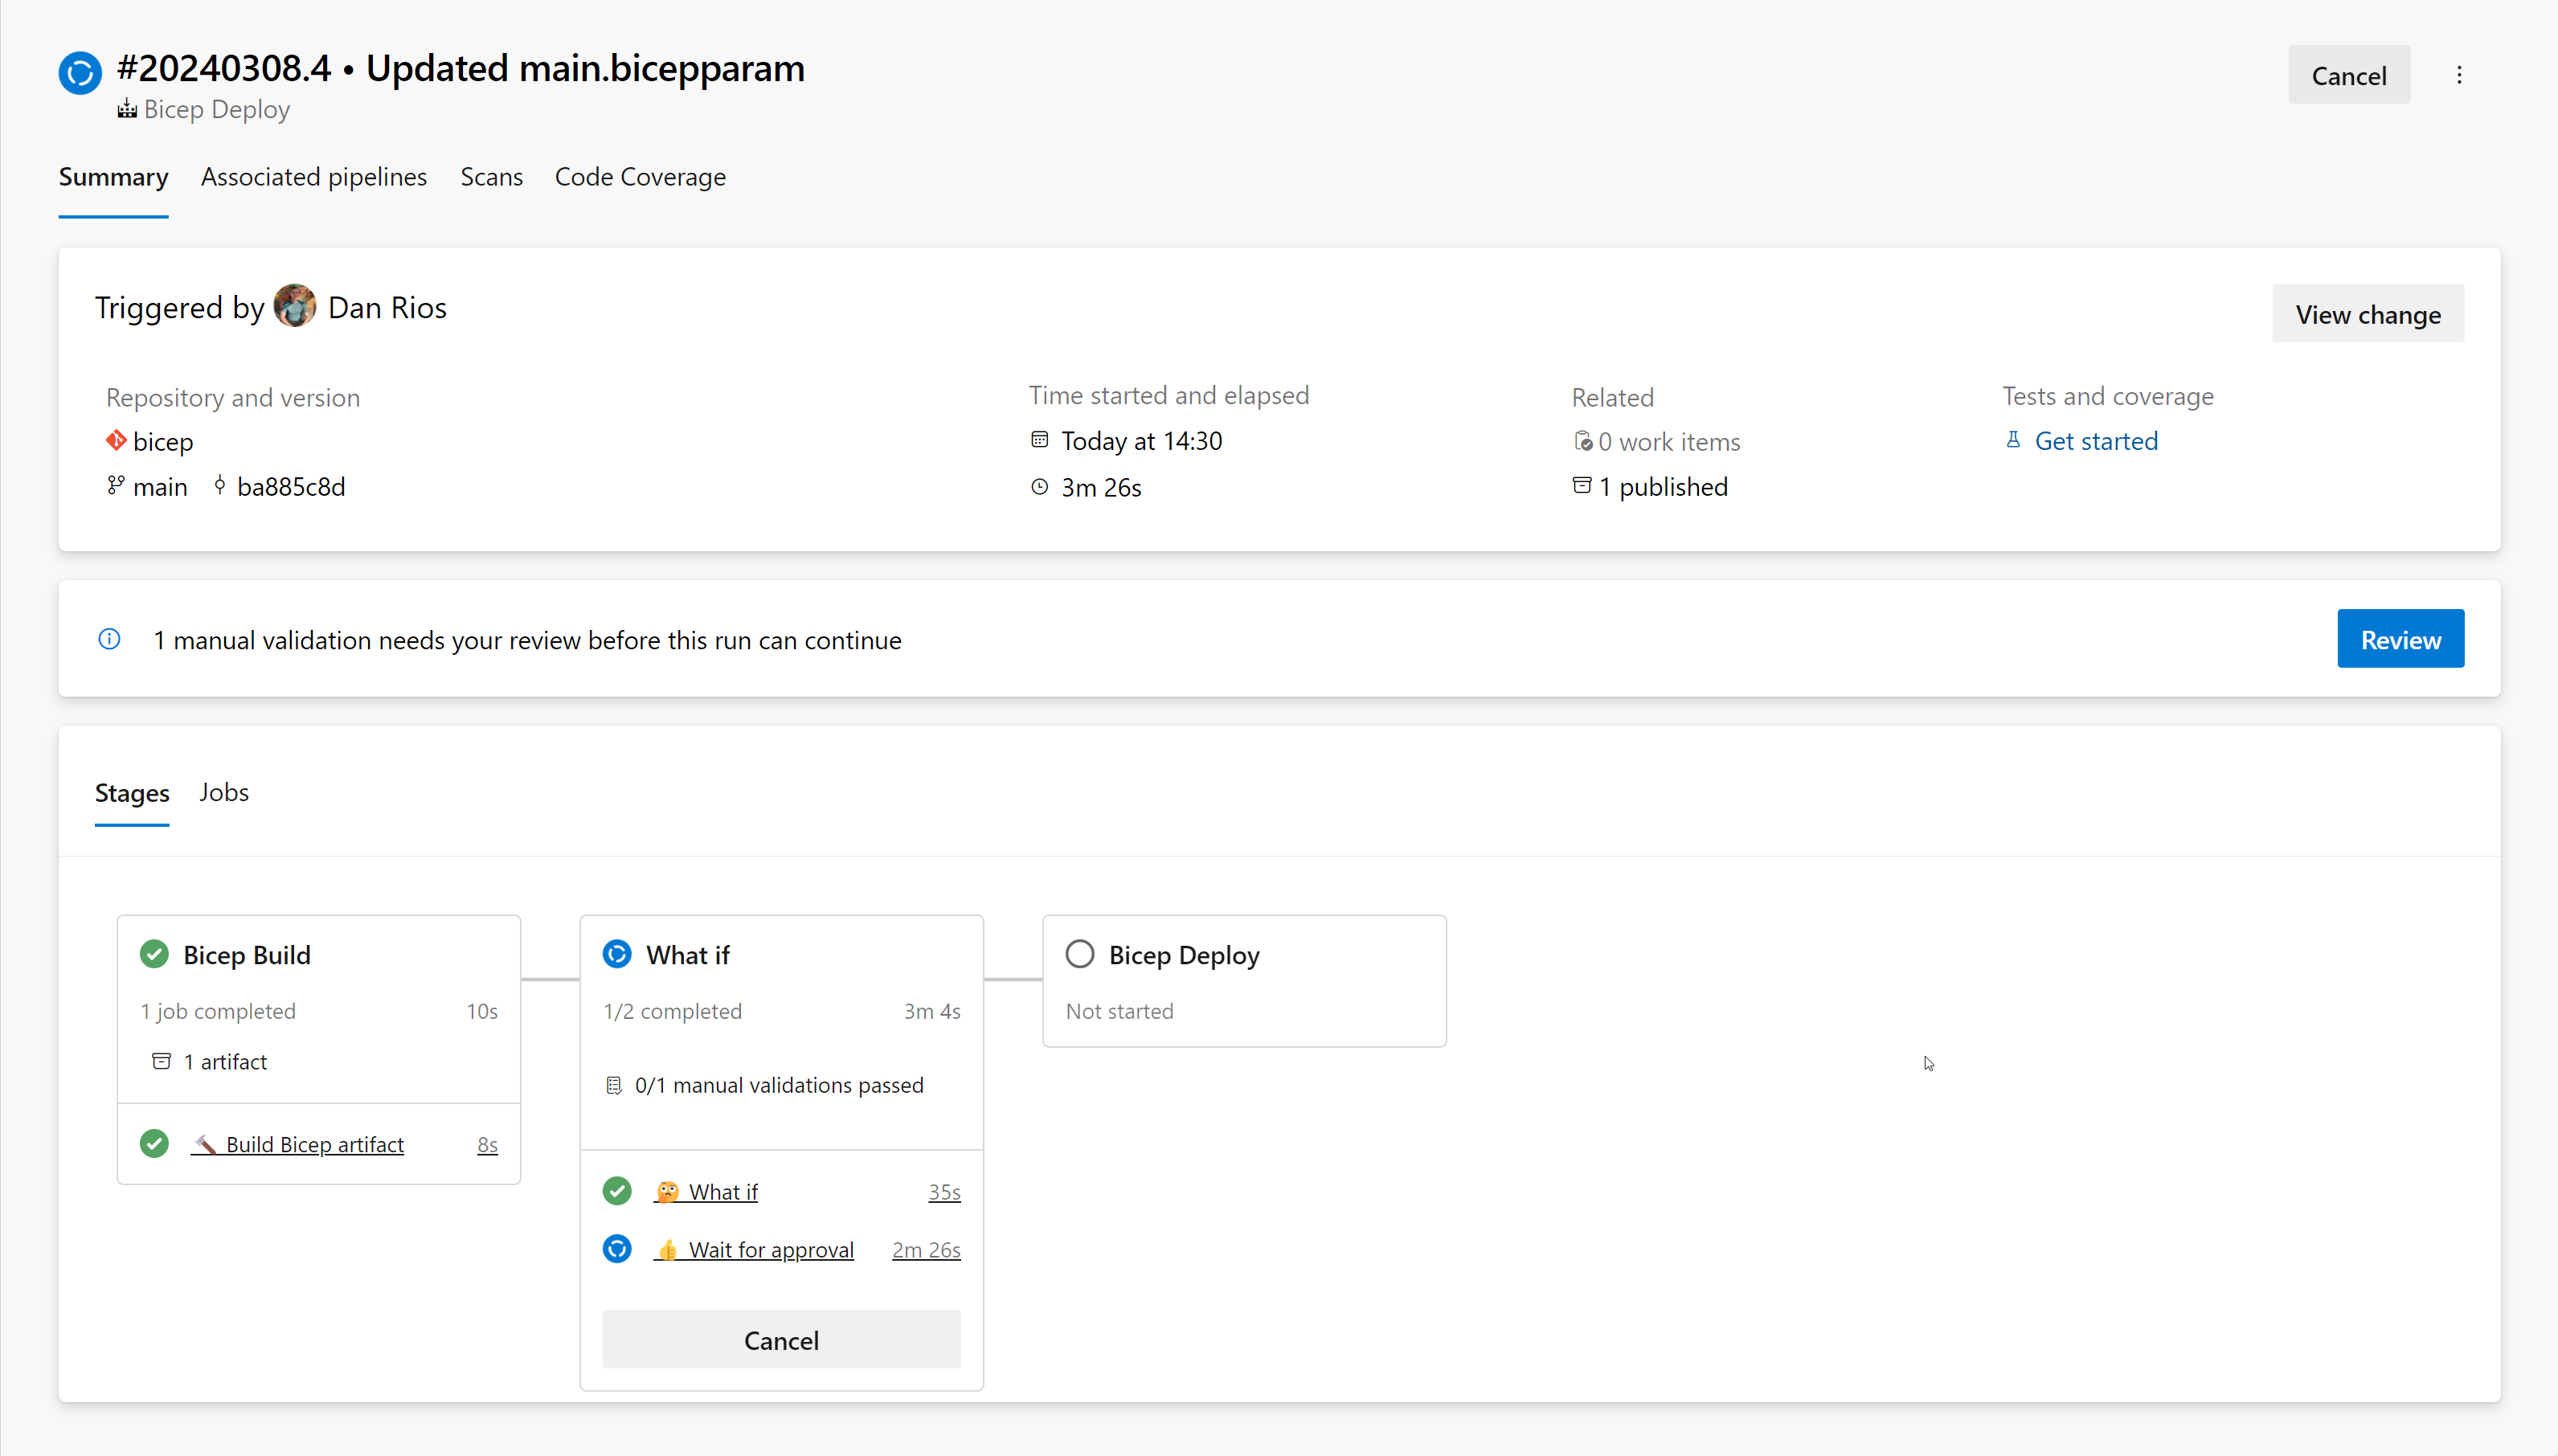Open the Code Coverage tab
The image size is (2558, 1456).
(640, 177)
